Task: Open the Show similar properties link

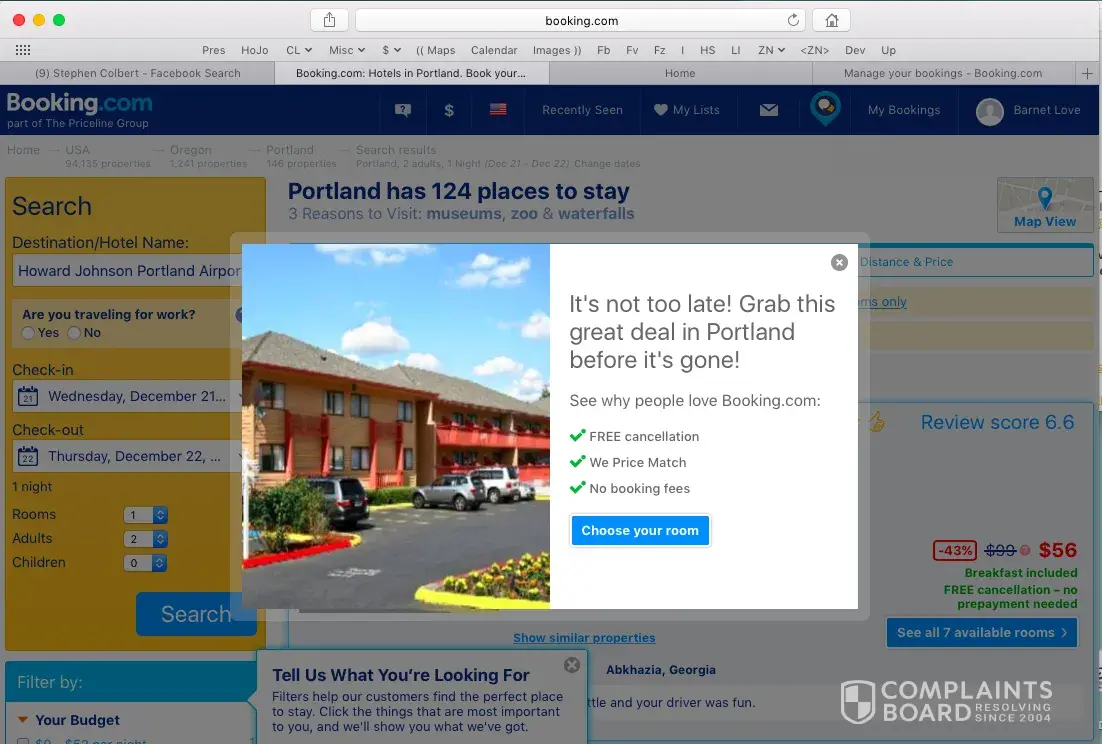Action: coord(584,638)
